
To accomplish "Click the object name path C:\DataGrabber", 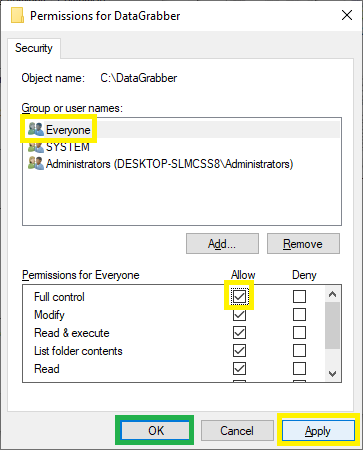I will pos(139,78).
